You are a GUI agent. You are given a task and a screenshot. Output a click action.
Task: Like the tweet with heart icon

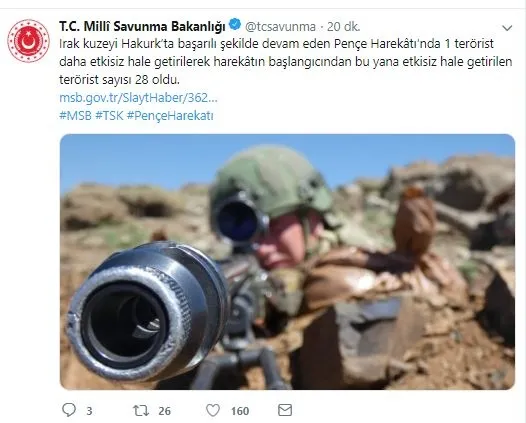(213, 410)
